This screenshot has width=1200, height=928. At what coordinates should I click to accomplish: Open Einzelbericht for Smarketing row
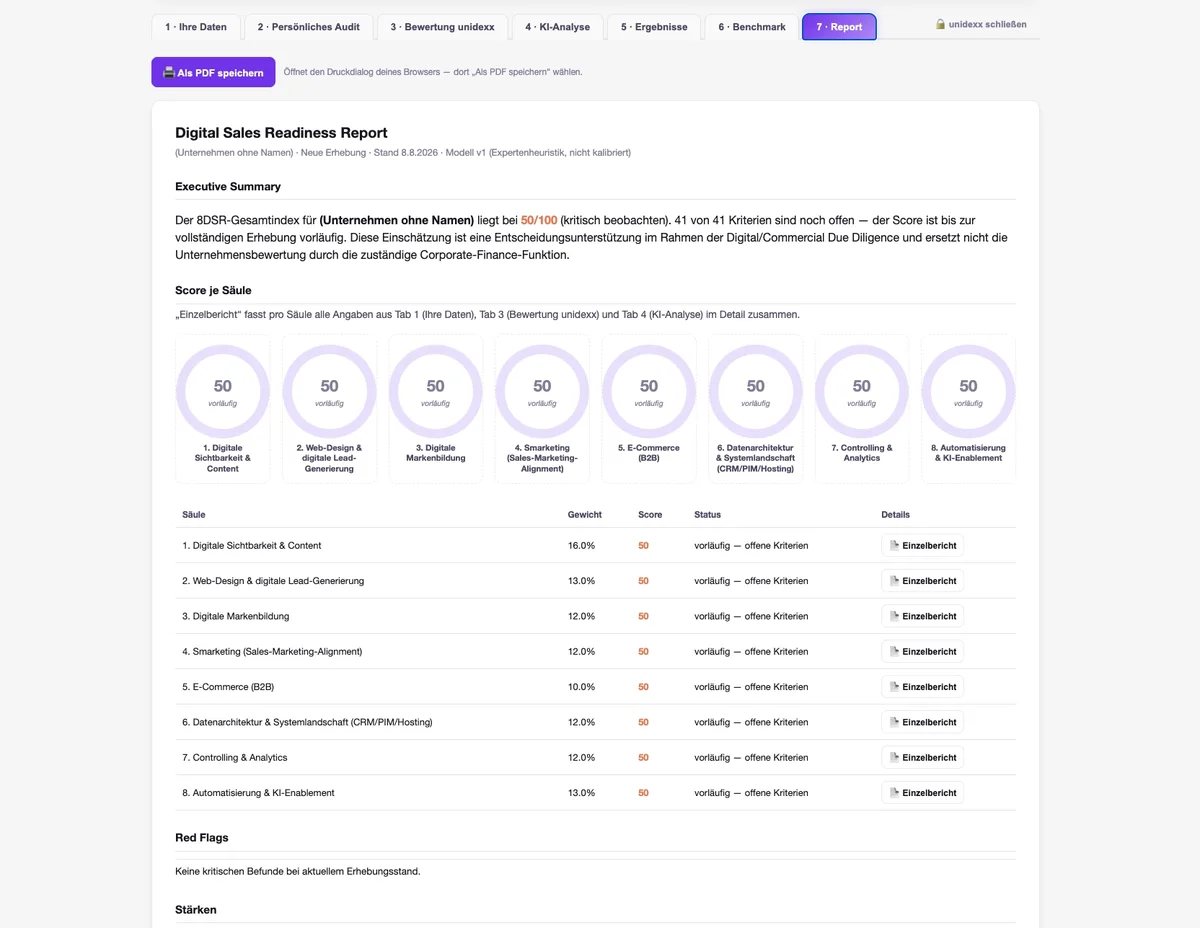tap(922, 651)
